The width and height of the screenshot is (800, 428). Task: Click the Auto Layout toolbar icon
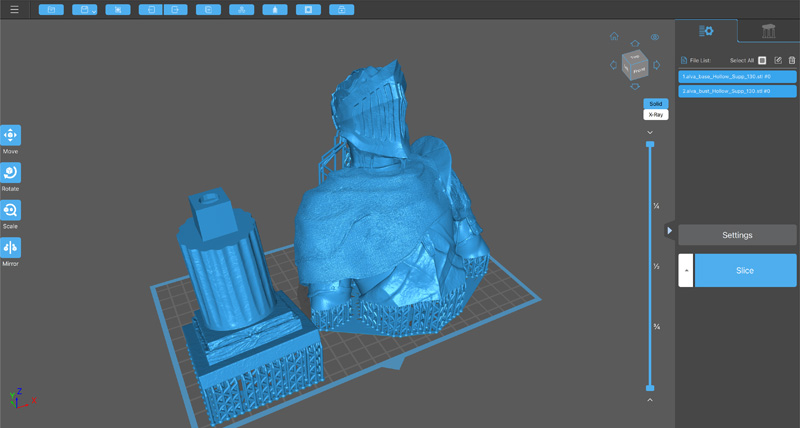242,10
